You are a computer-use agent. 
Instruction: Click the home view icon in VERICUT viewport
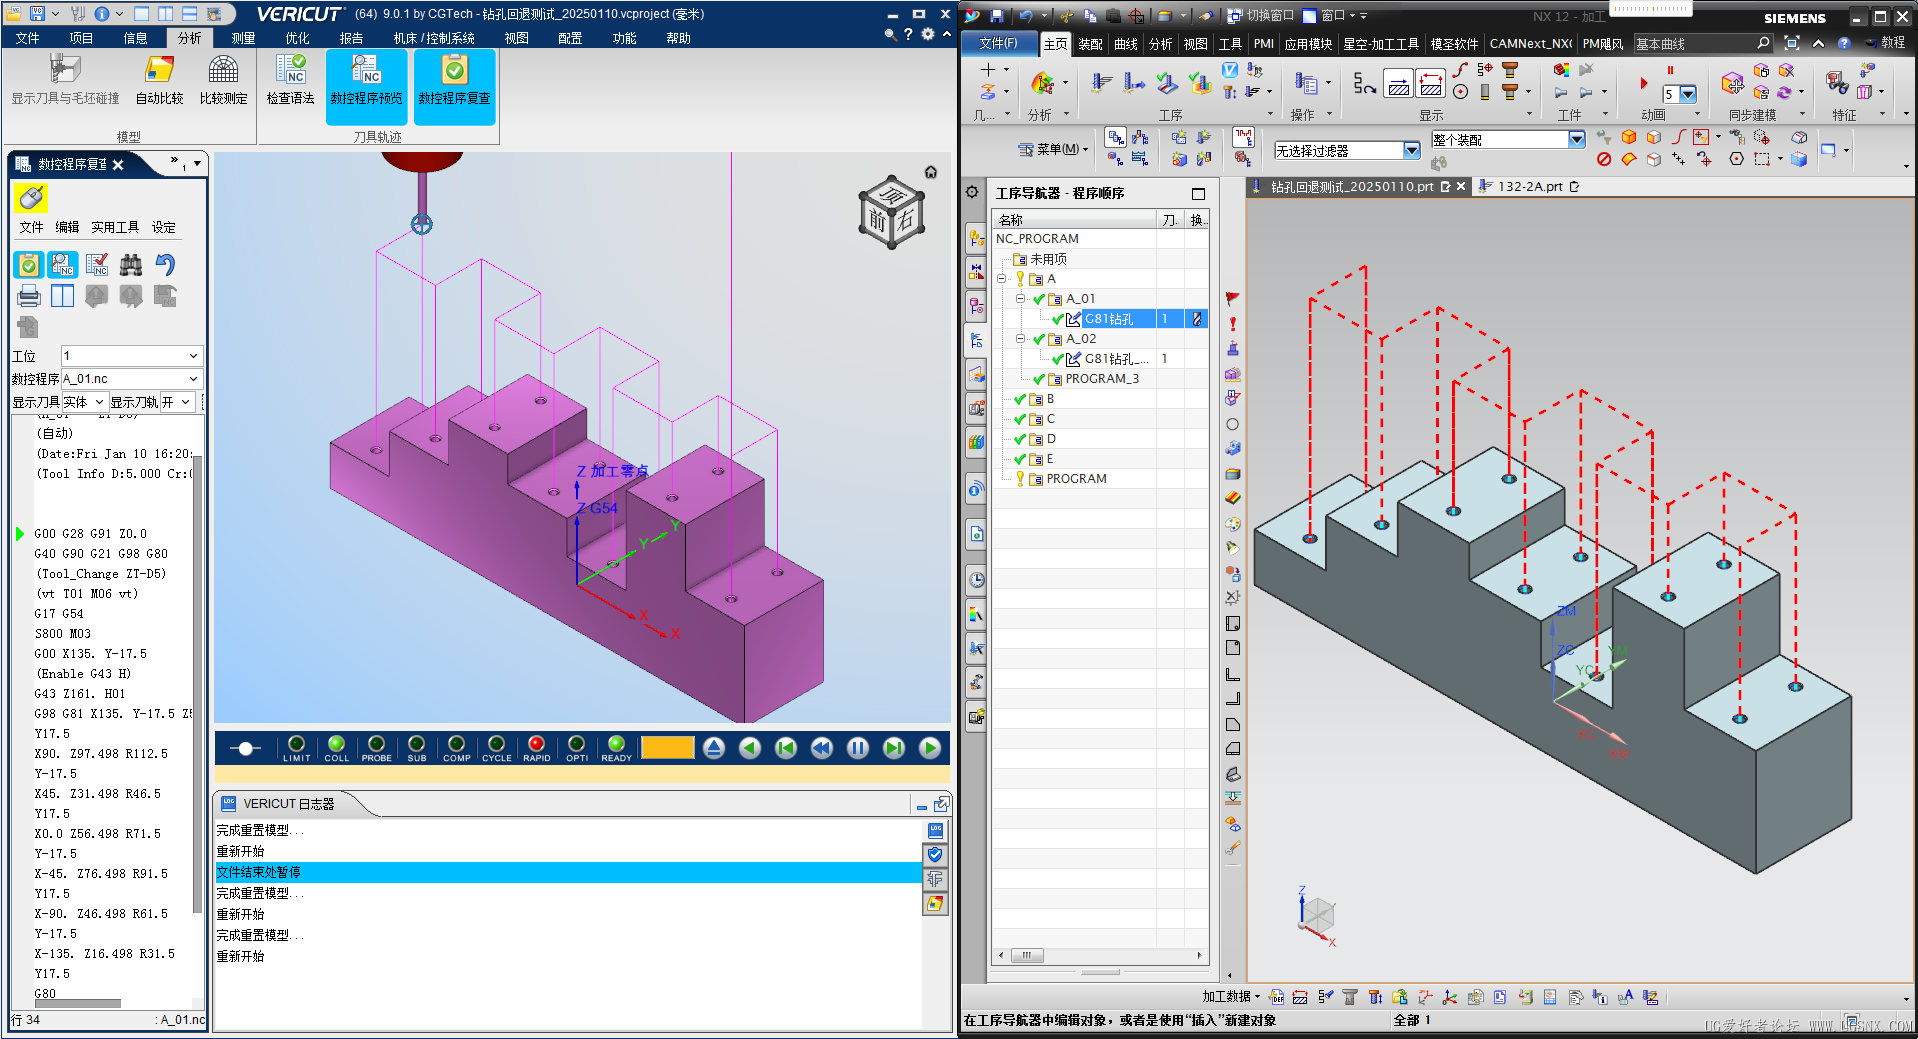(x=931, y=172)
